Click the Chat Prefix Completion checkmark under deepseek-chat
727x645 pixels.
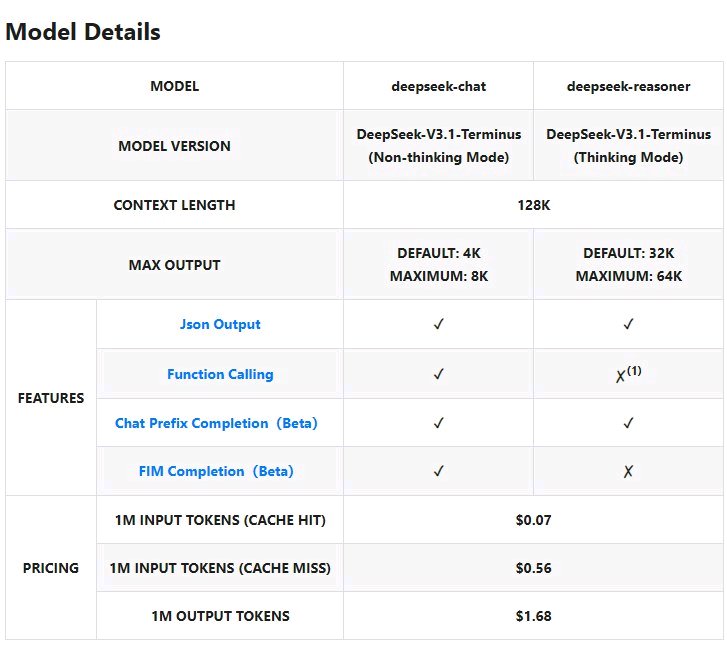[438, 423]
